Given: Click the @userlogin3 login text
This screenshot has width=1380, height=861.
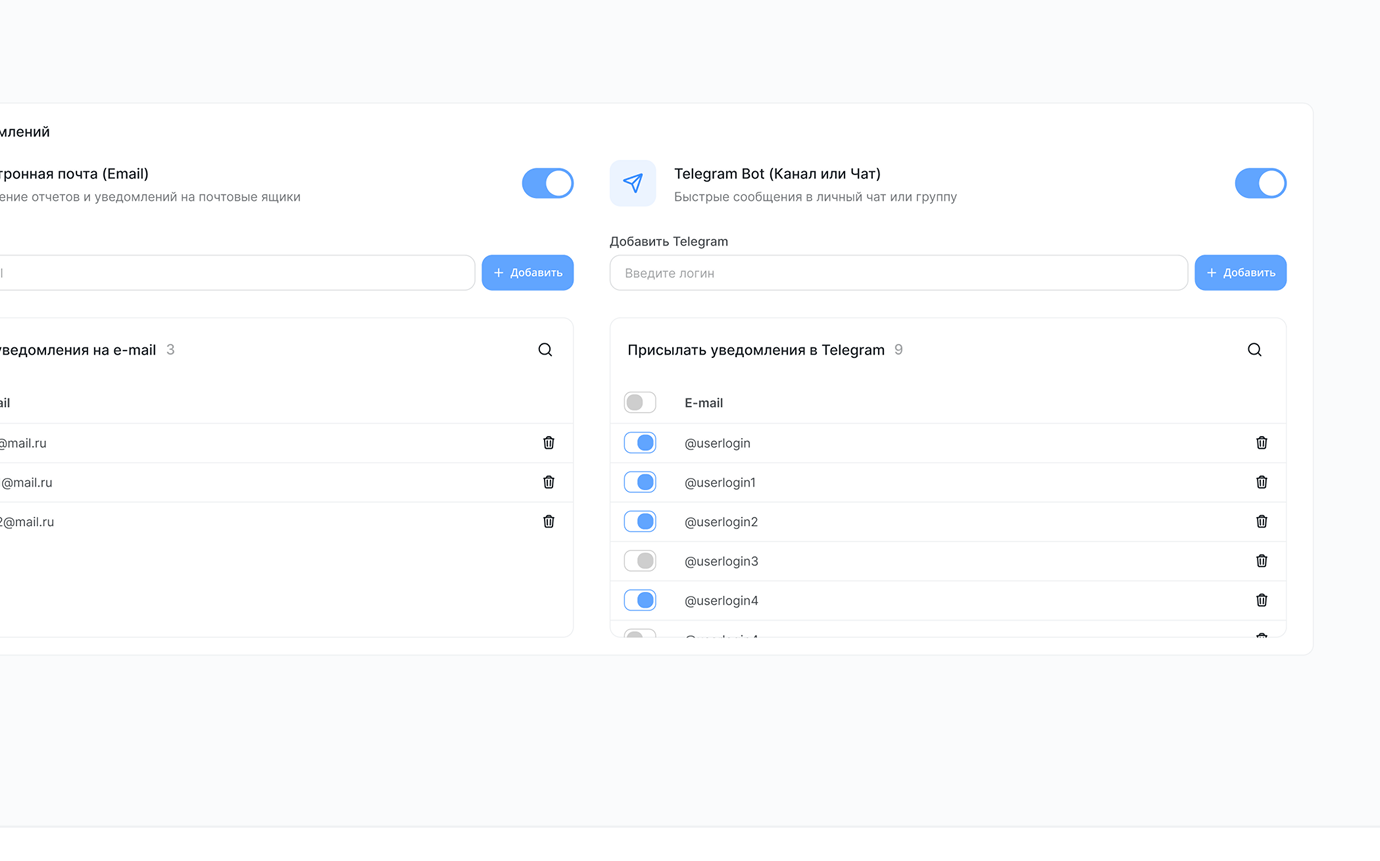Looking at the screenshot, I should 721,561.
